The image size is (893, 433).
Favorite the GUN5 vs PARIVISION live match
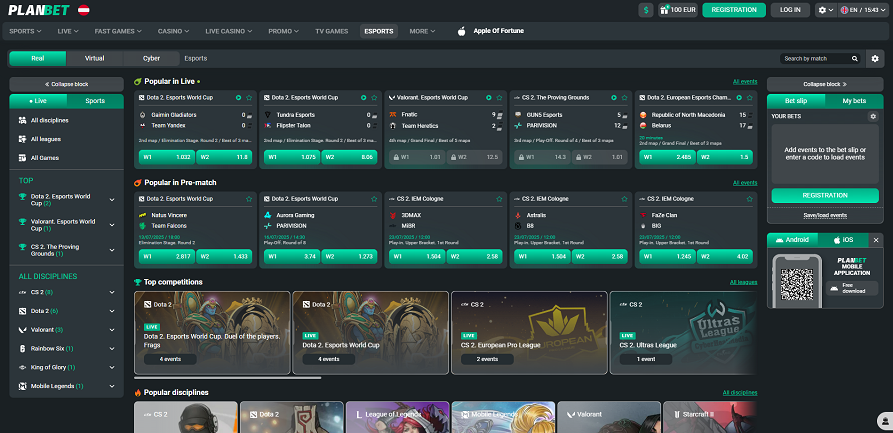(625, 98)
